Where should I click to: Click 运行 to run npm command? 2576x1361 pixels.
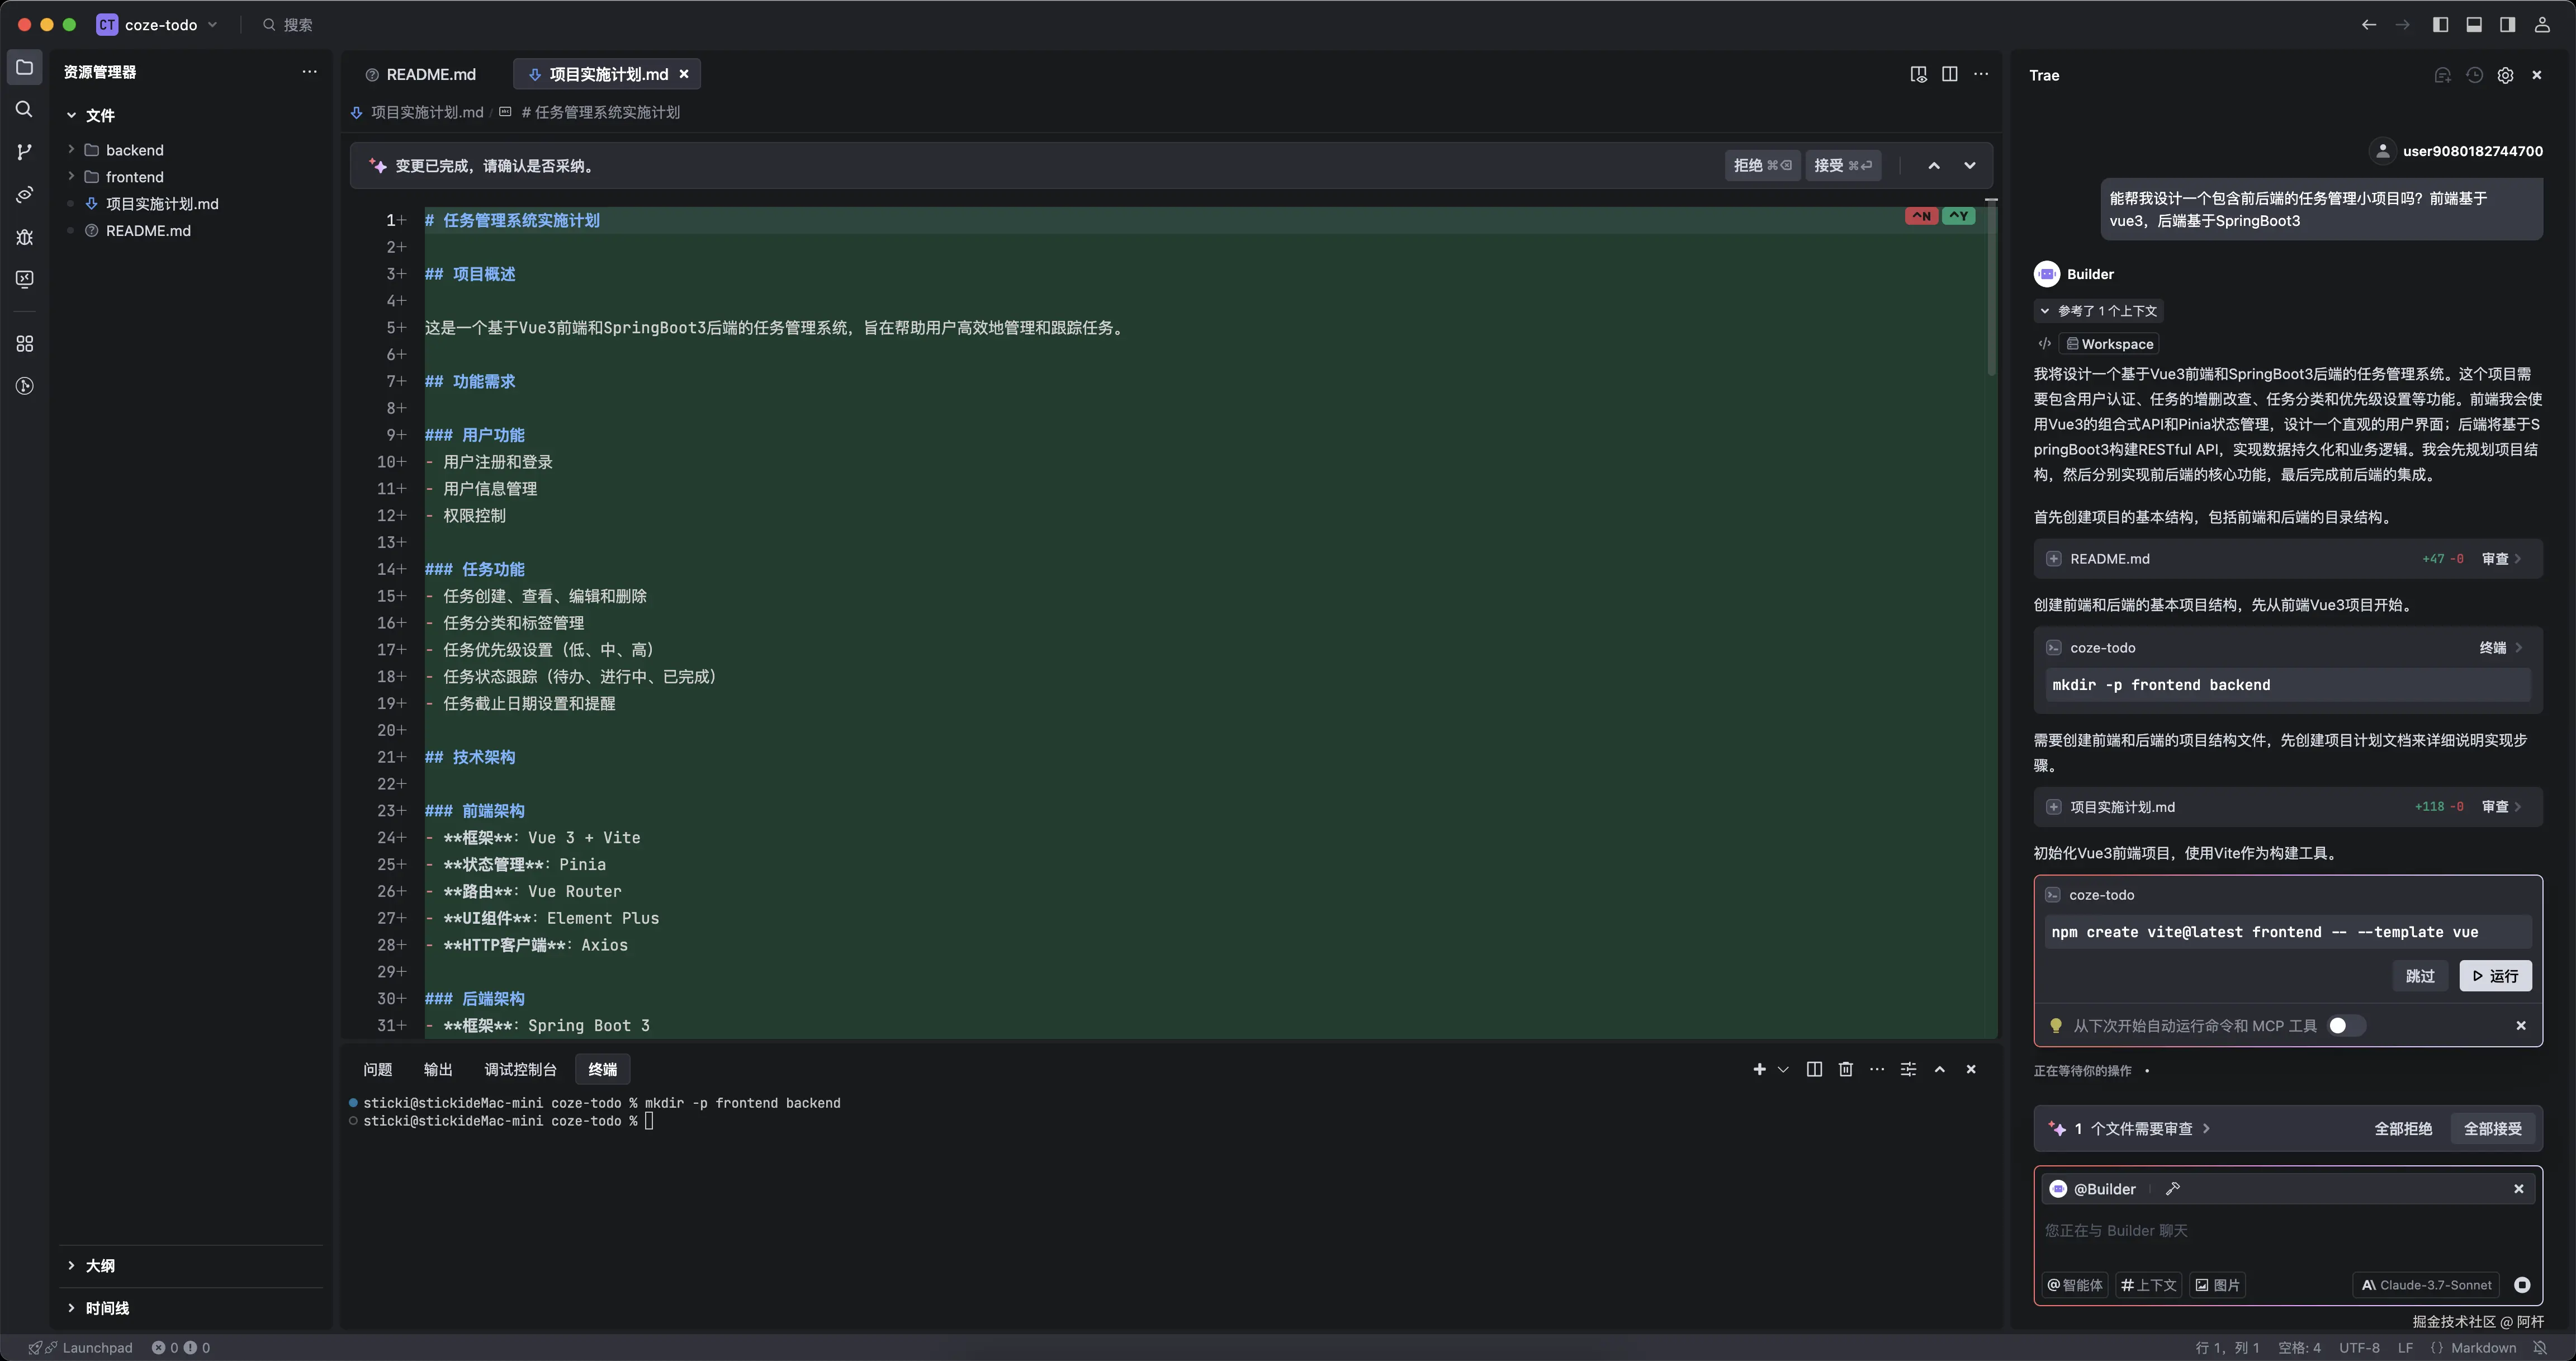tap(2495, 976)
